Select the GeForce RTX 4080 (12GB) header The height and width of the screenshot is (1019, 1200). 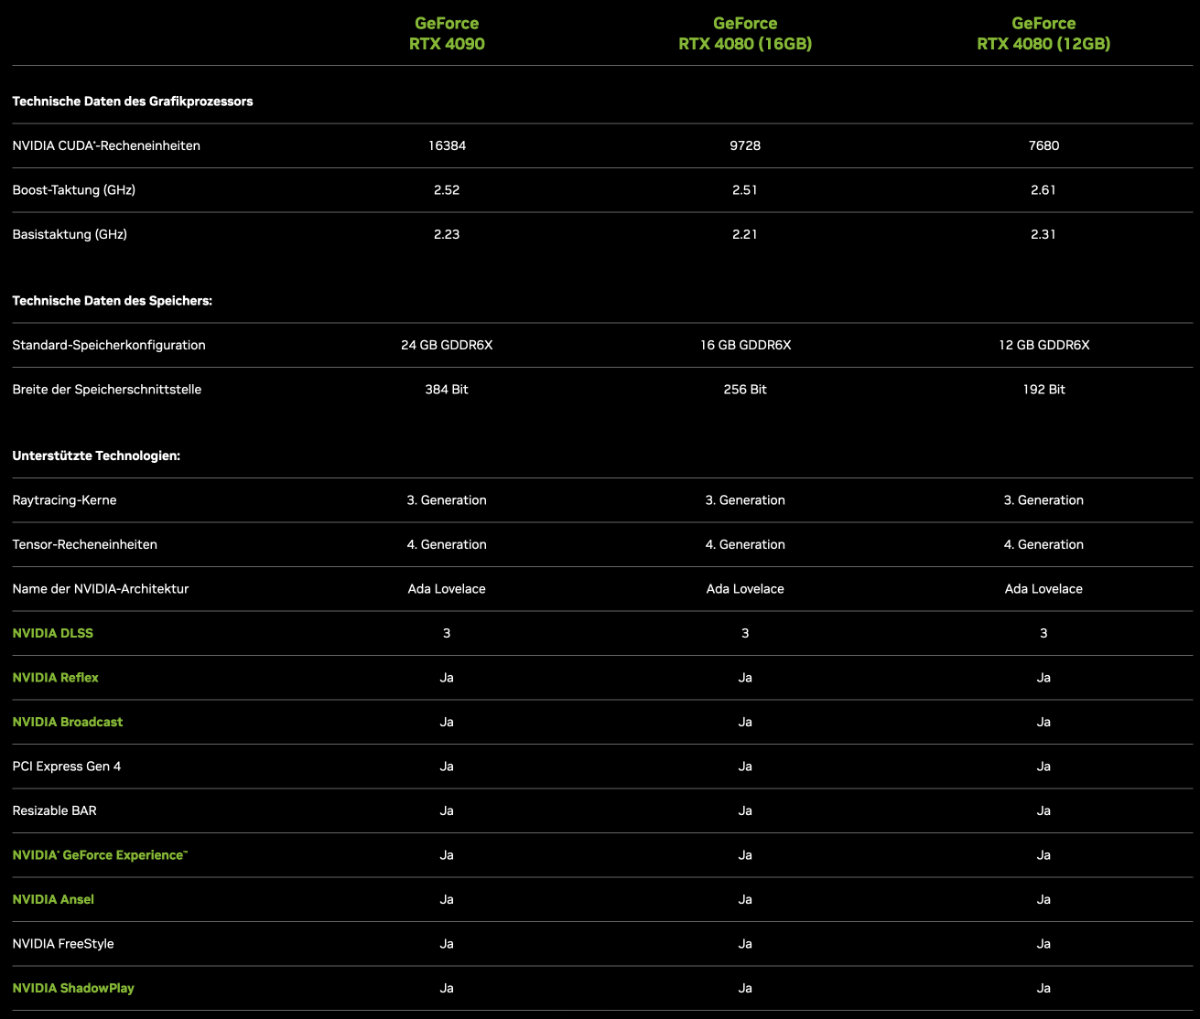[1044, 33]
